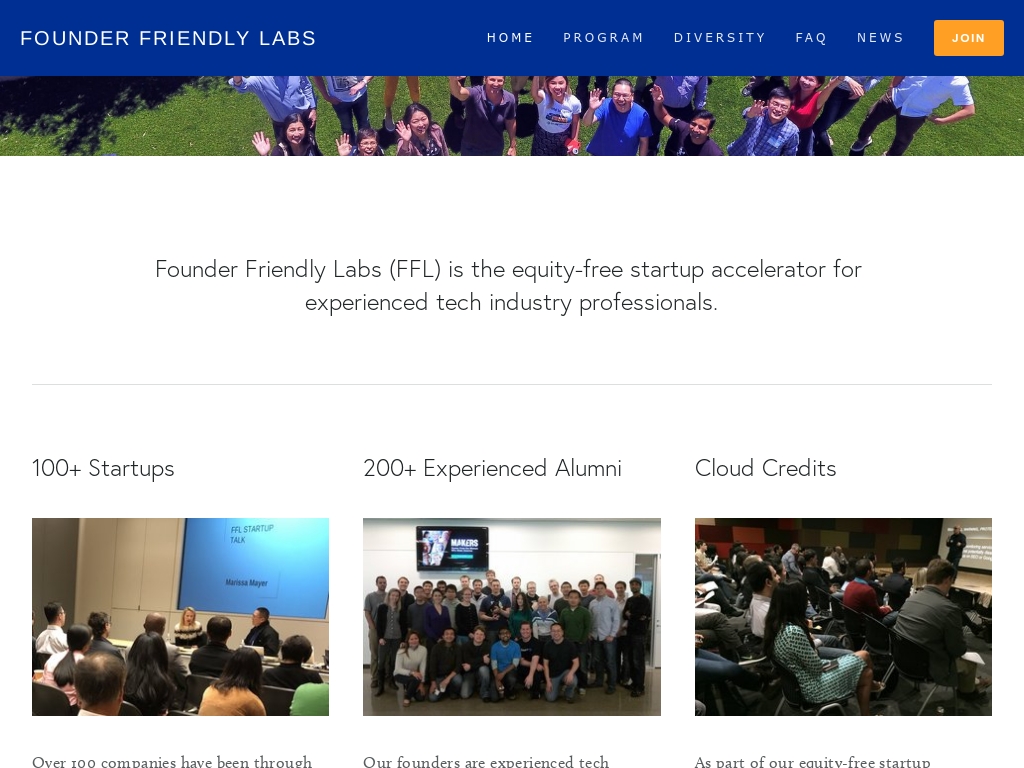Viewport: 1024px width, 768px height.
Task: Click the FFL Startup Talk photo
Action: (180, 617)
